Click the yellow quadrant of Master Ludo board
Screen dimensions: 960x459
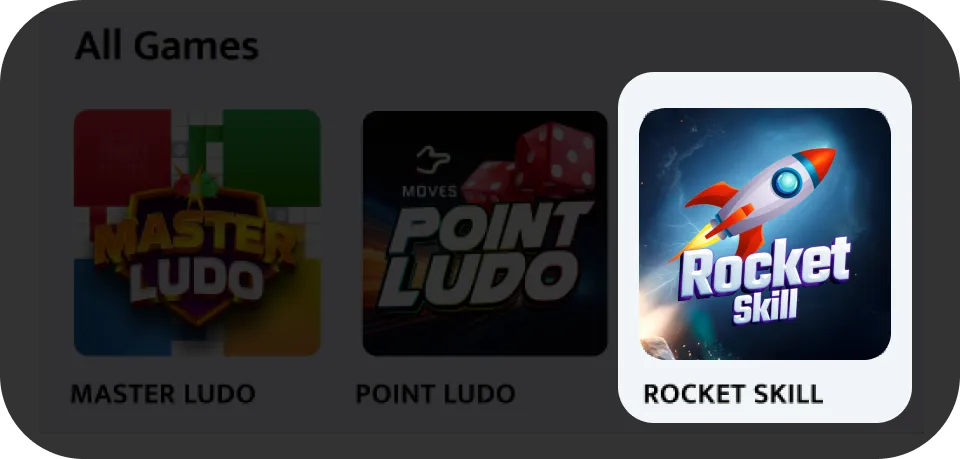click(x=272, y=307)
